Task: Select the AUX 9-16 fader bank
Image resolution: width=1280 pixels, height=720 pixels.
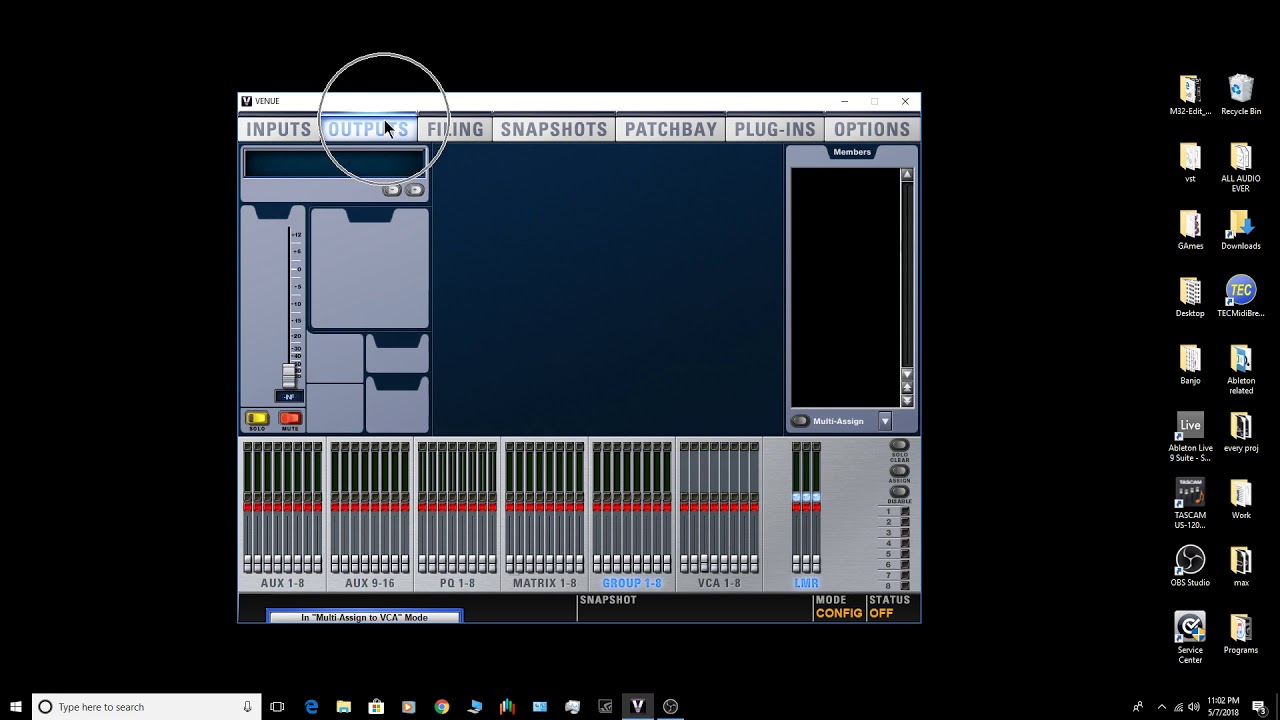Action: tap(369, 583)
